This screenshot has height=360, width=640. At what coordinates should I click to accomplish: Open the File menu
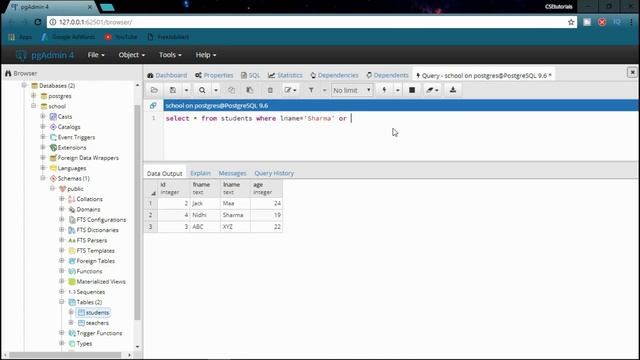[x=96, y=55]
